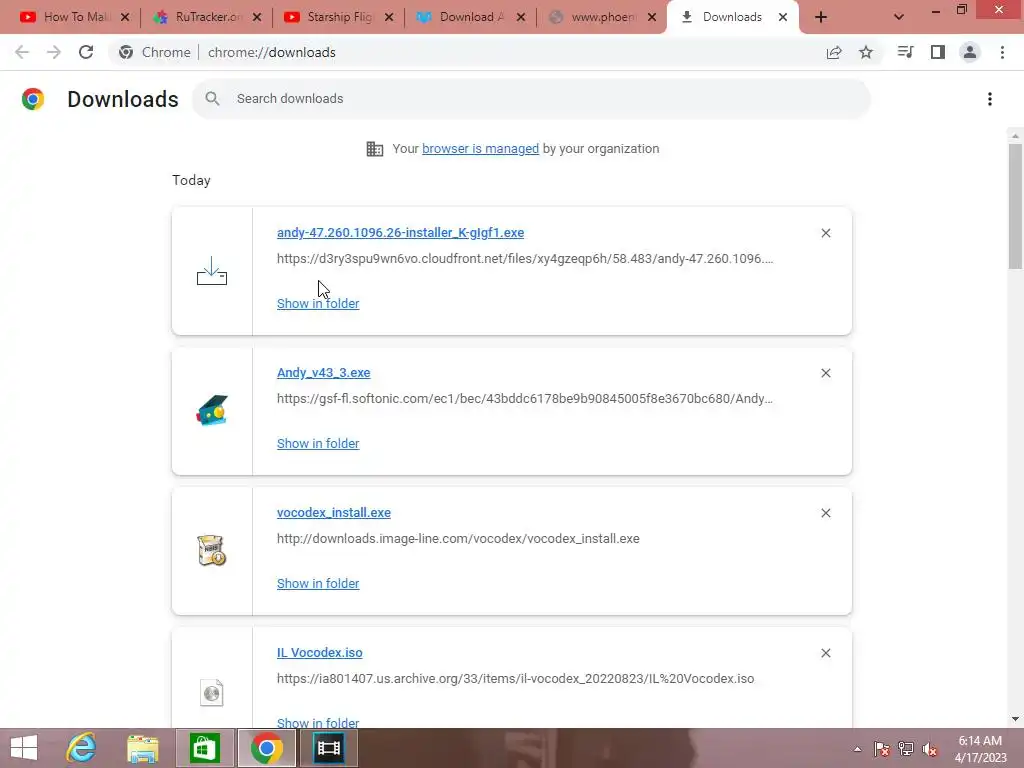Viewport: 1024px width, 768px height.
Task: Click the andy-47.260 installer file icon
Action: point(212,271)
